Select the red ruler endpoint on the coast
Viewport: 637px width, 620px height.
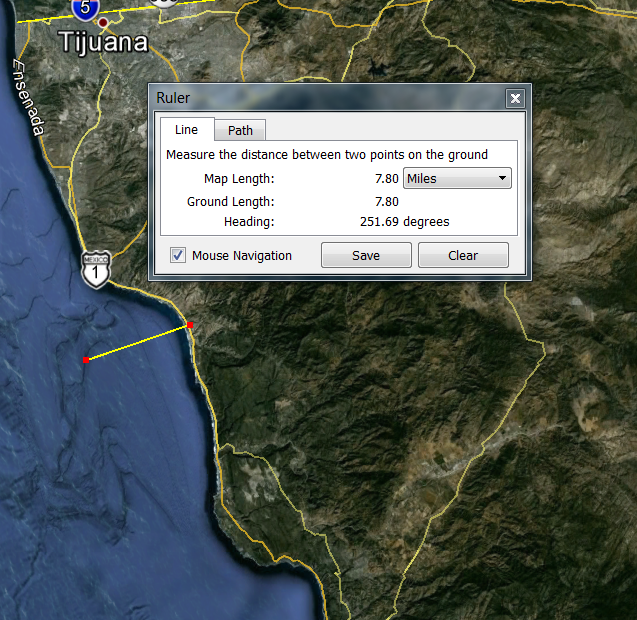190,325
